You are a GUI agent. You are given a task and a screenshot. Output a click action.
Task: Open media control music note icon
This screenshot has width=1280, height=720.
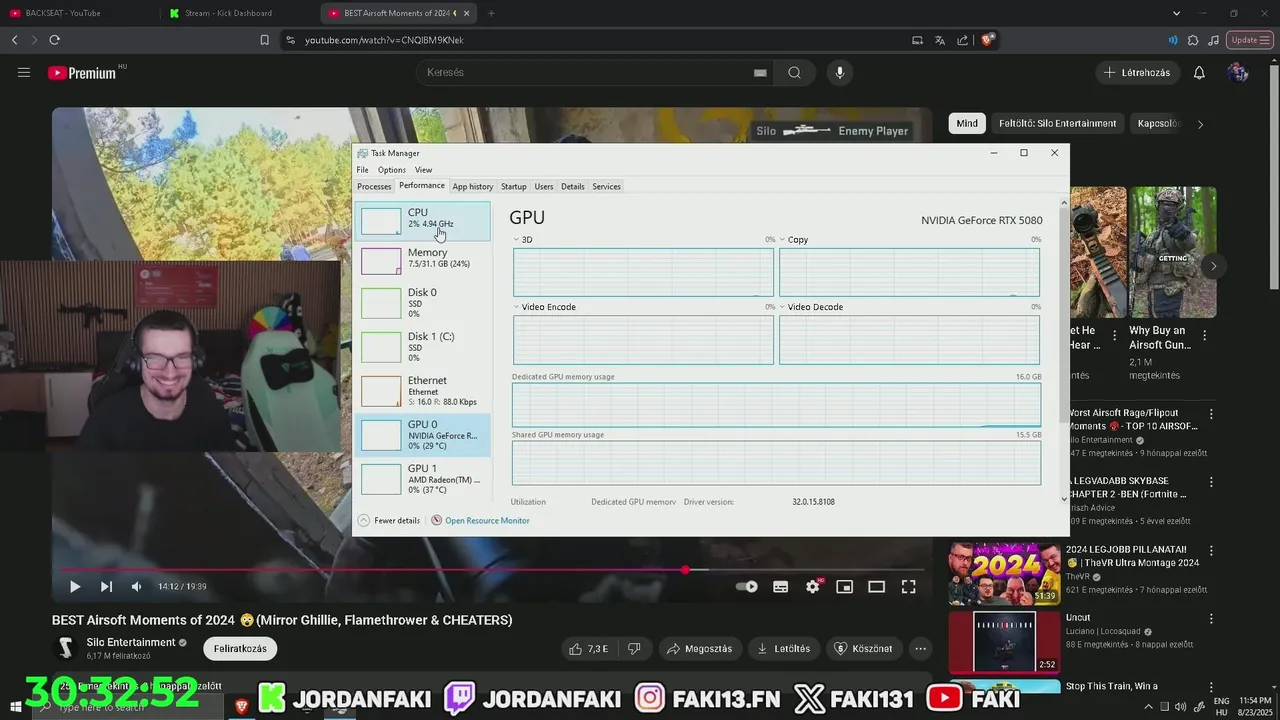(1213, 40)
